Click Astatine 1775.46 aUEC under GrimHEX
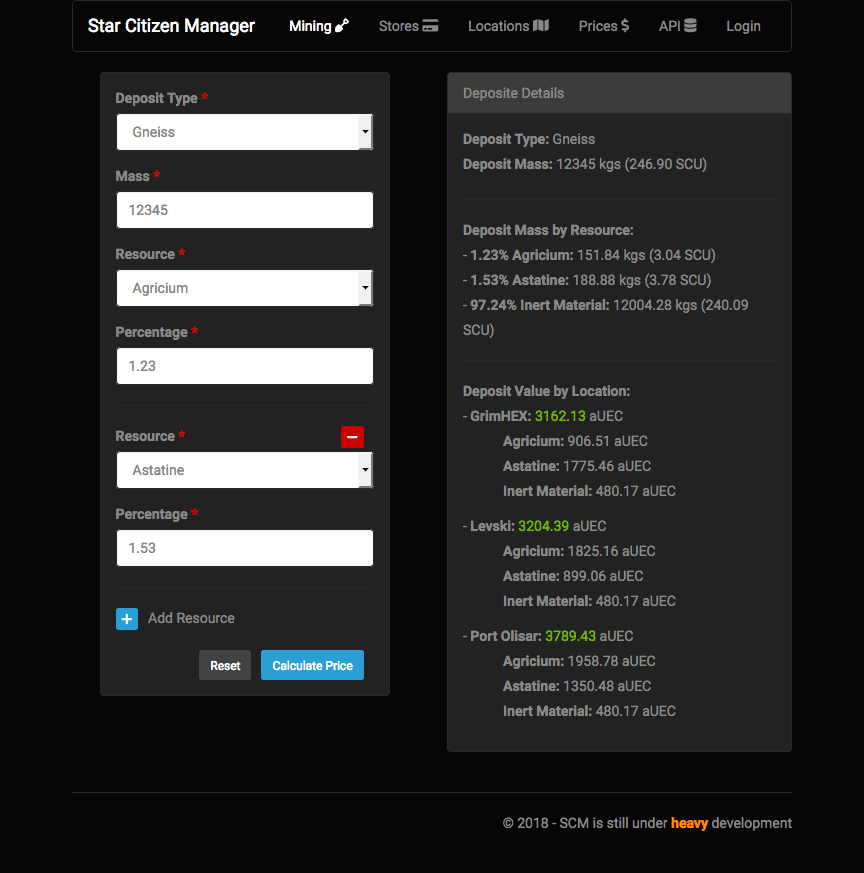The height and width of the screenshot is (873, 864). point(577,466)
